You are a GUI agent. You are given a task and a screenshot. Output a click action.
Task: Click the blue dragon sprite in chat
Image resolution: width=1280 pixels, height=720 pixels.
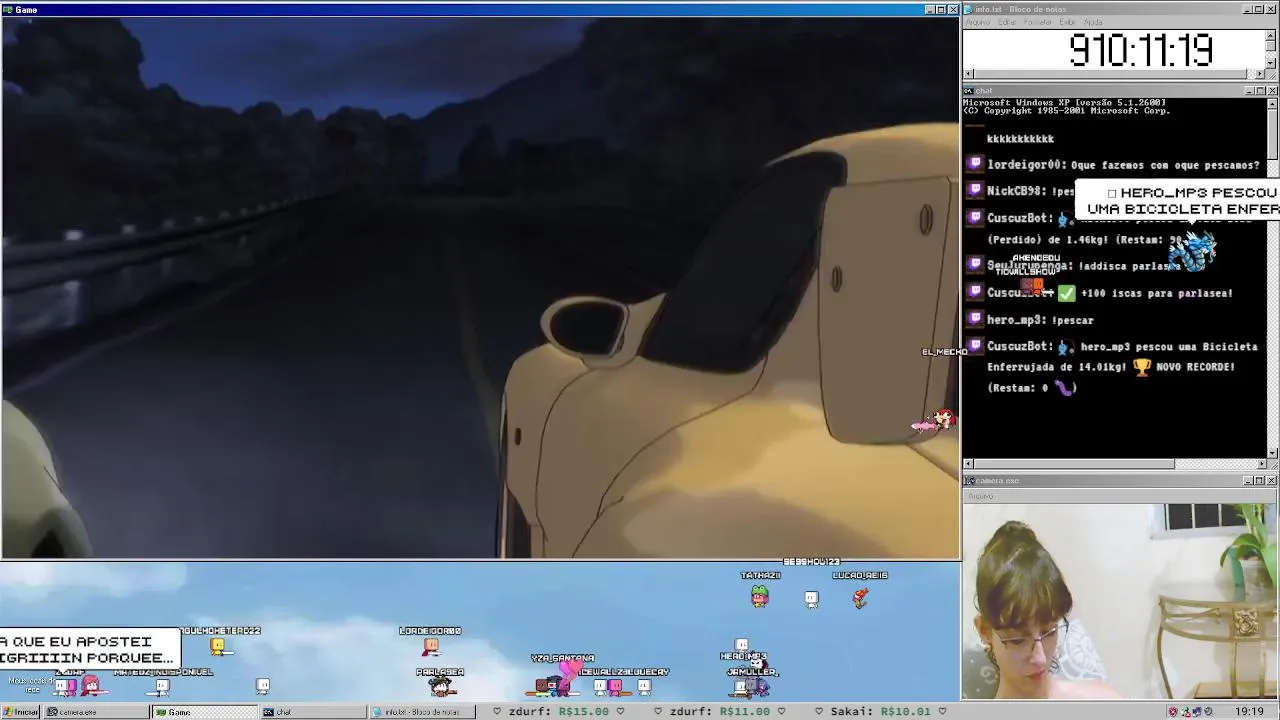point(1192,252)
